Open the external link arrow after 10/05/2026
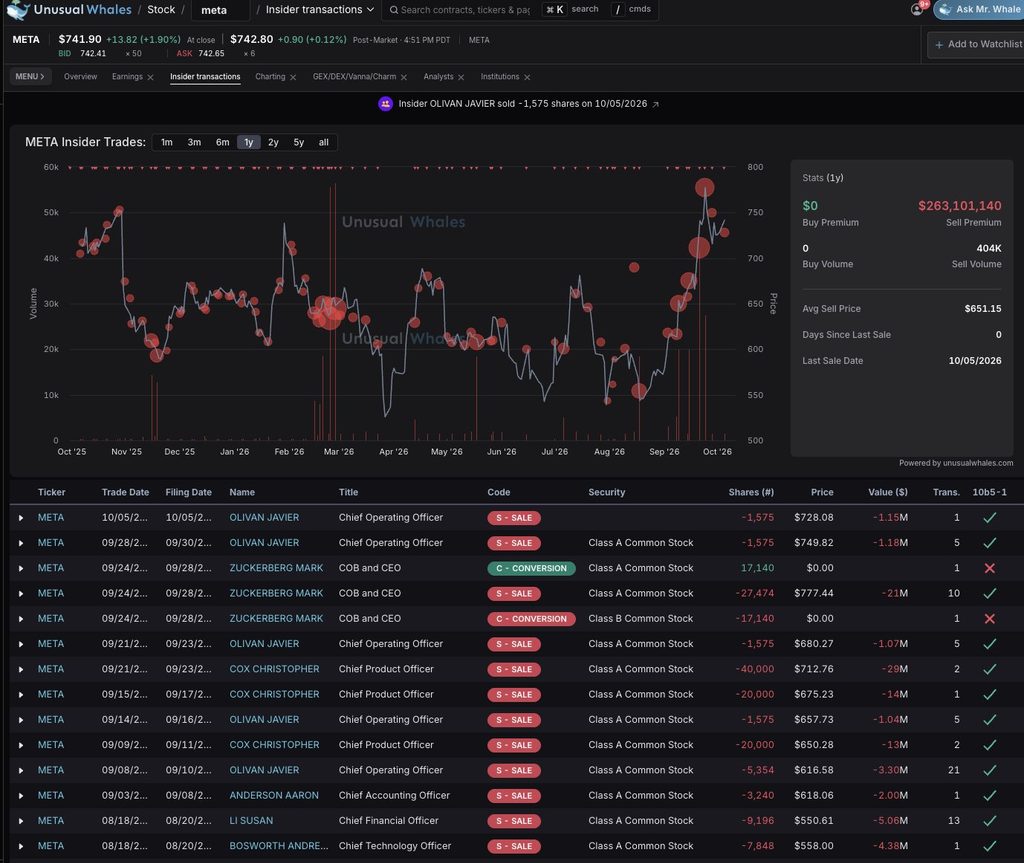The image size is (1024, 863). [656, 104]
